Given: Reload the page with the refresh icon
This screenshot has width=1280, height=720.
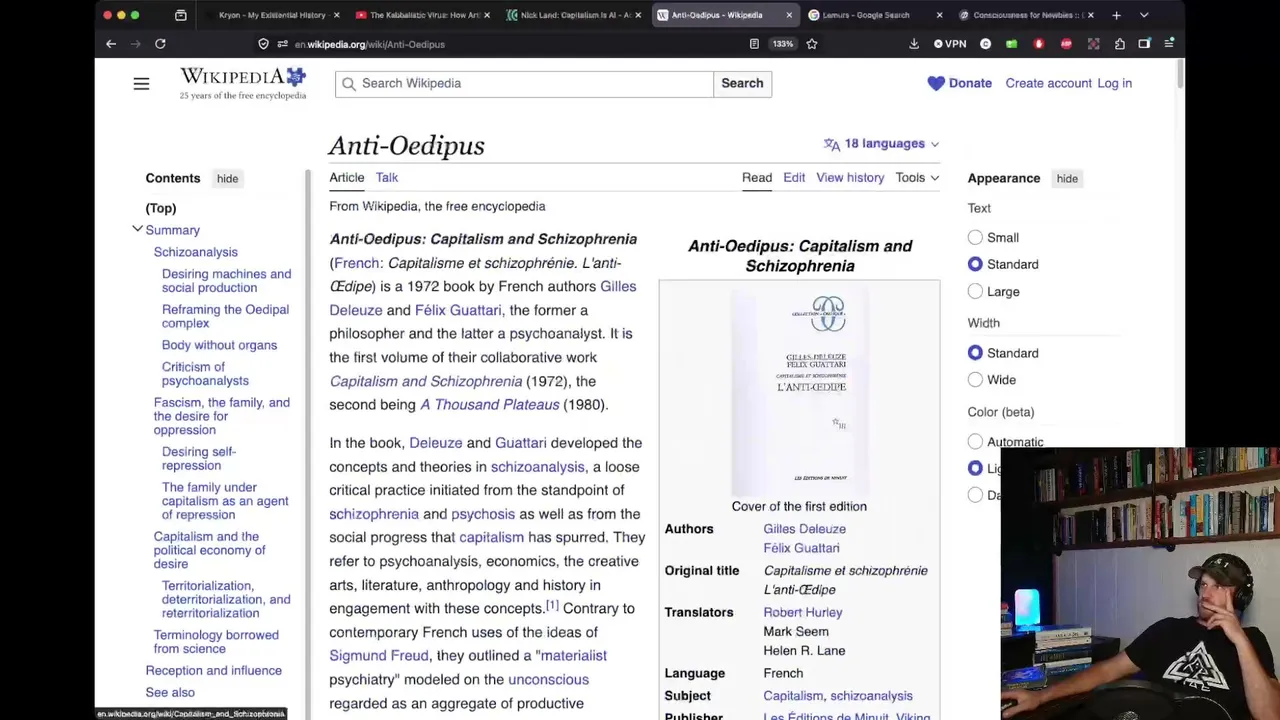Looking at the screenshot, I should click(x=160, y=44).
